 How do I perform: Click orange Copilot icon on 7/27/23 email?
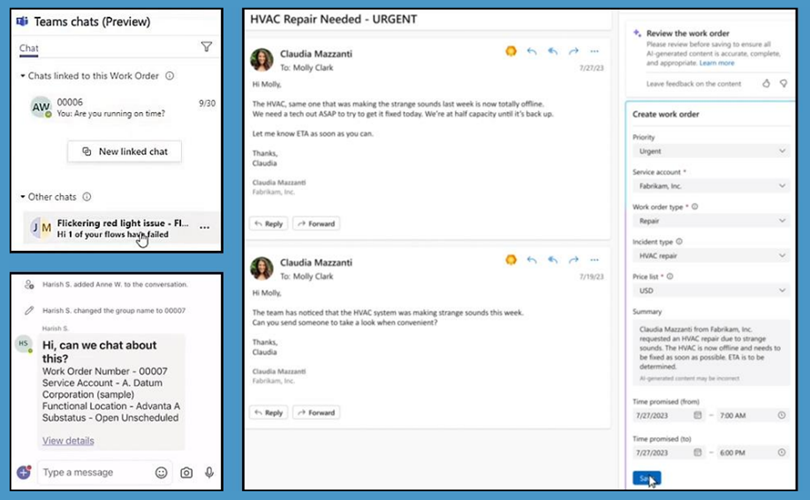[511, 51]
